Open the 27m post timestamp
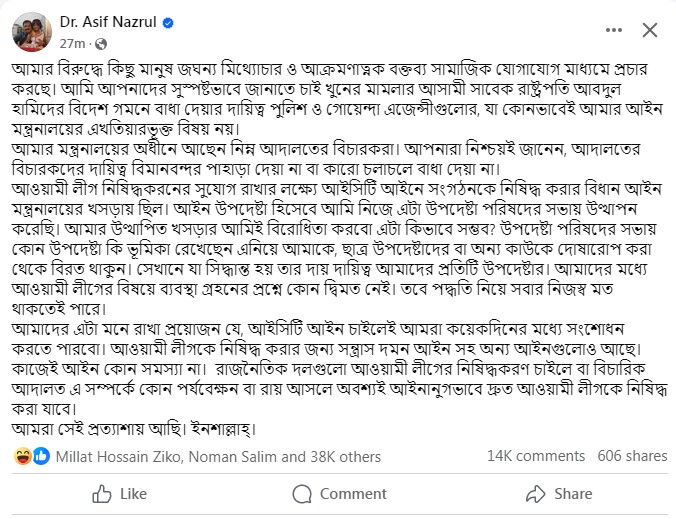This screenshot has width=676, height=519. point(72,44)
